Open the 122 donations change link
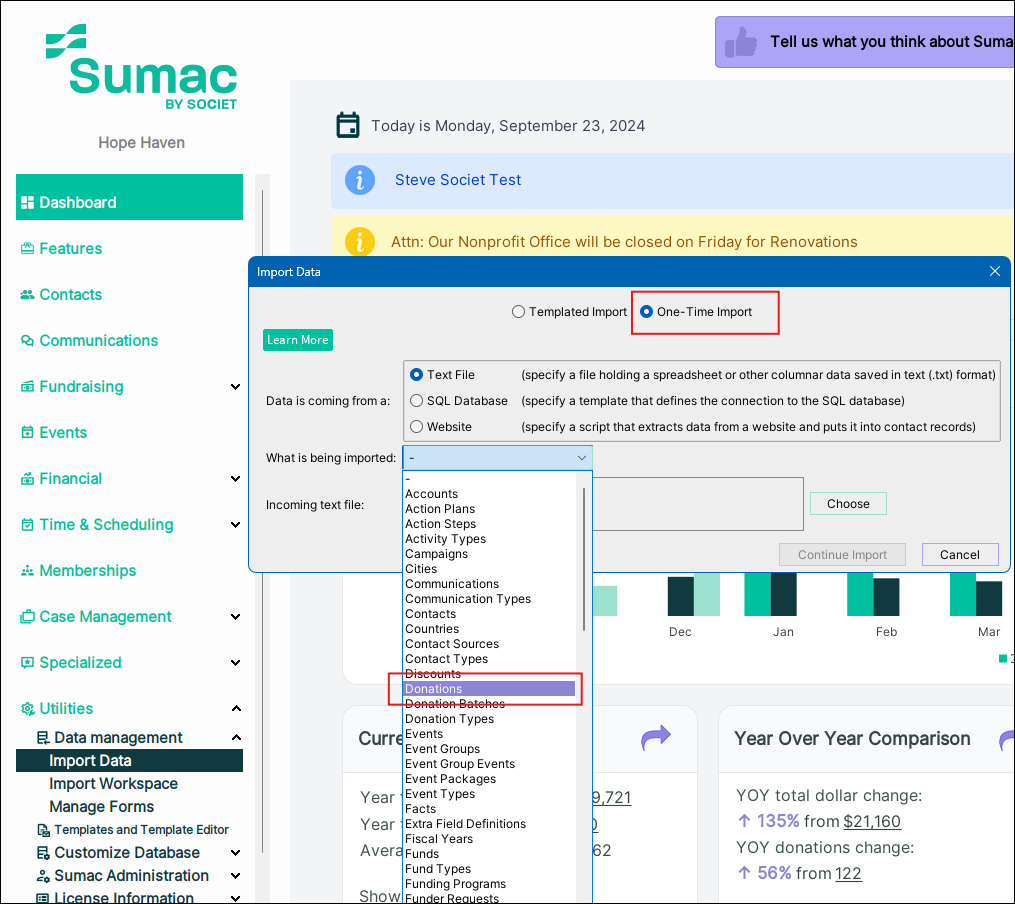 point(848,873)
